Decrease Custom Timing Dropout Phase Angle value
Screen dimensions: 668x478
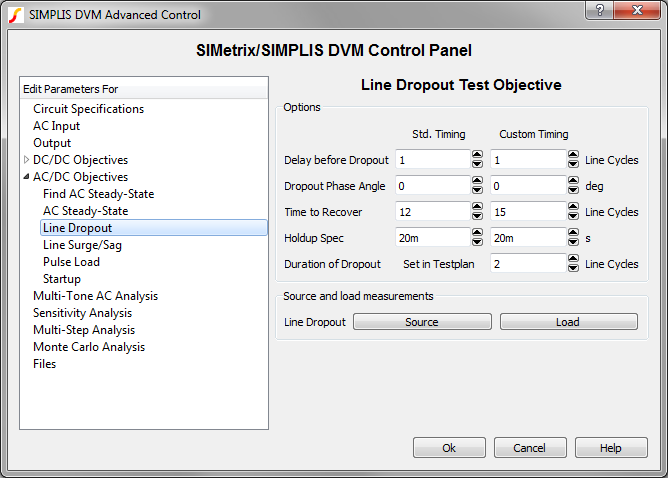click(573, 190)
